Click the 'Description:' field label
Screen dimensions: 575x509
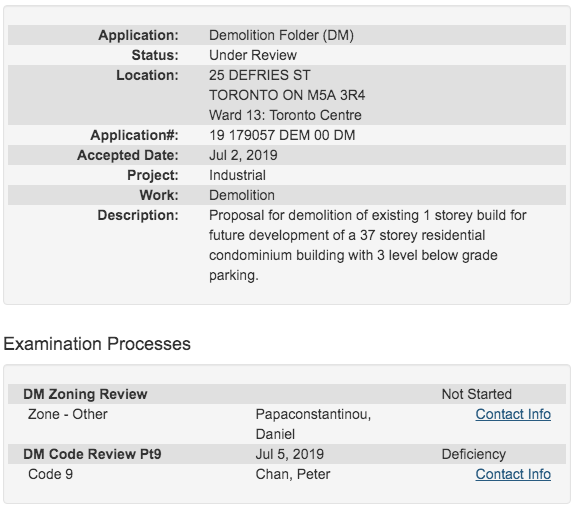pyautogui.click(x=138, y=215)
